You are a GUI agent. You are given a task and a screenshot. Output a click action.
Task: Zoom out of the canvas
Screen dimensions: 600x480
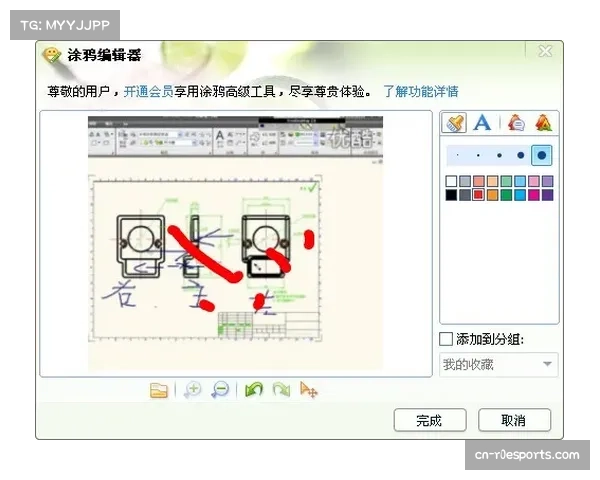[x=220, y=390]
